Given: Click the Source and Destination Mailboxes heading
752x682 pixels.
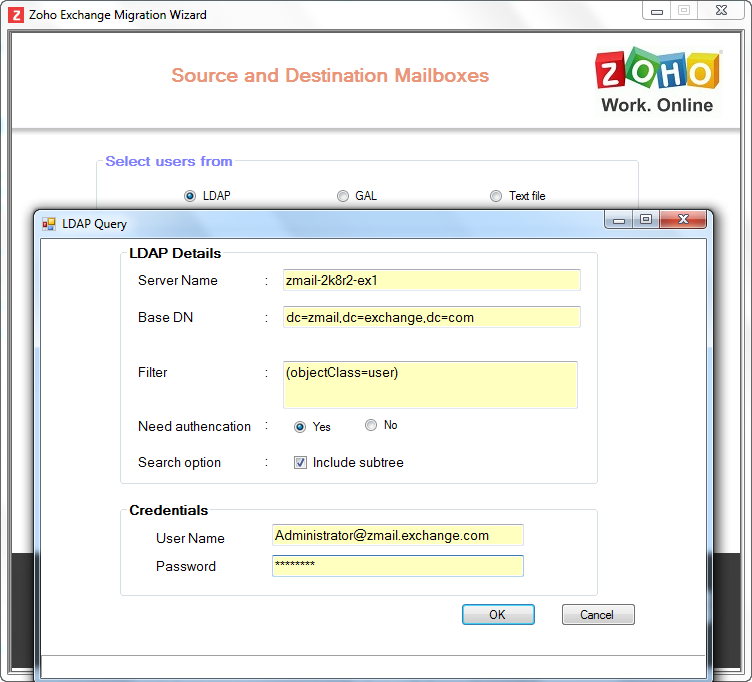Looking at the screenshot, I should 330,76.
